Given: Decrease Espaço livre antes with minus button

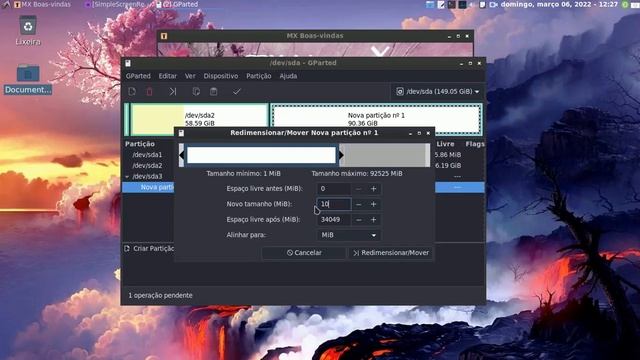Looking at the screenshot, I should [358, 189].
